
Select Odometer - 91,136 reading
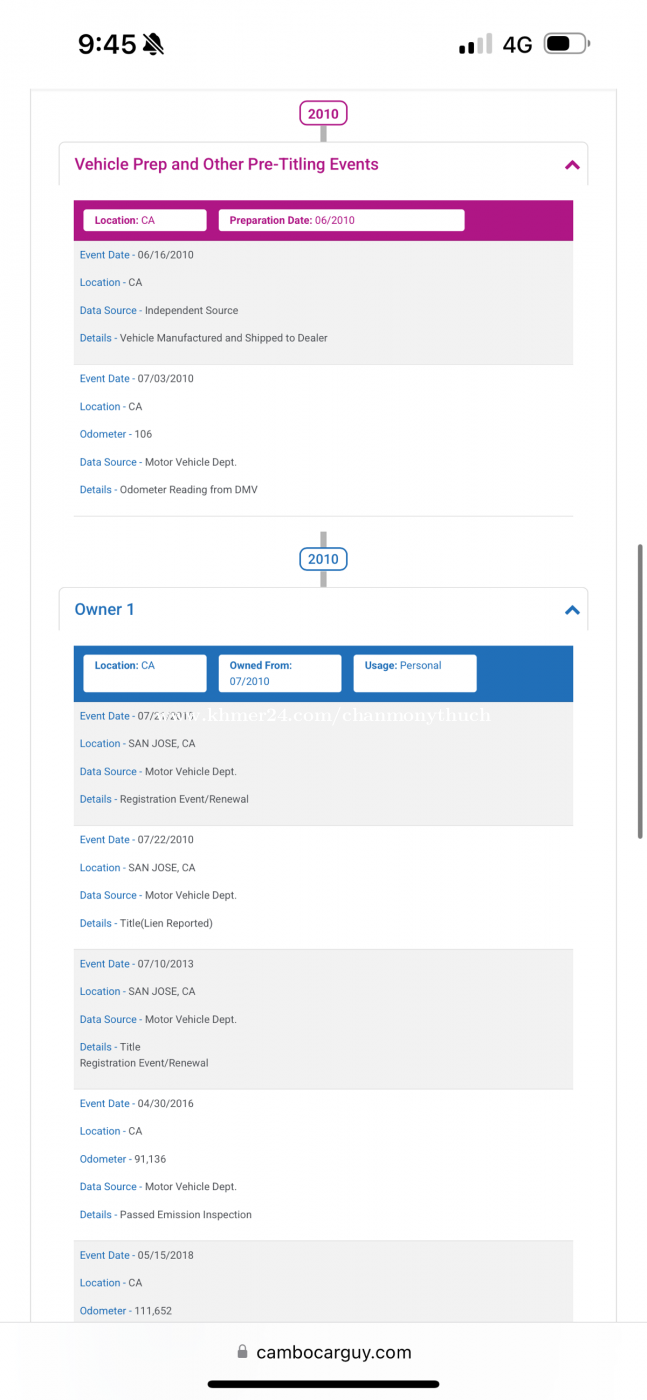pos(123,1159)
